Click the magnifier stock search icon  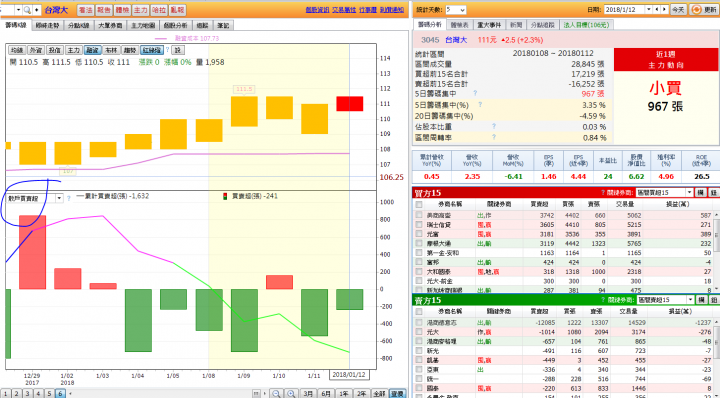click(x=27, y=10)
